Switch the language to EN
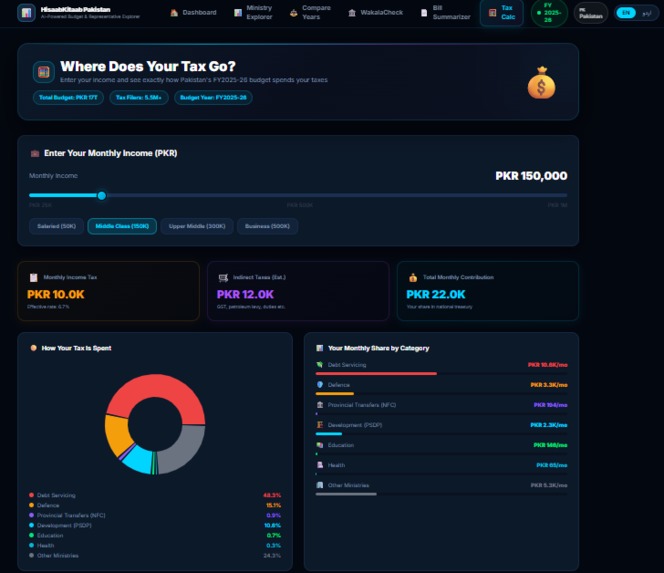This screenshot has width=664, height=573. [626, 13]
